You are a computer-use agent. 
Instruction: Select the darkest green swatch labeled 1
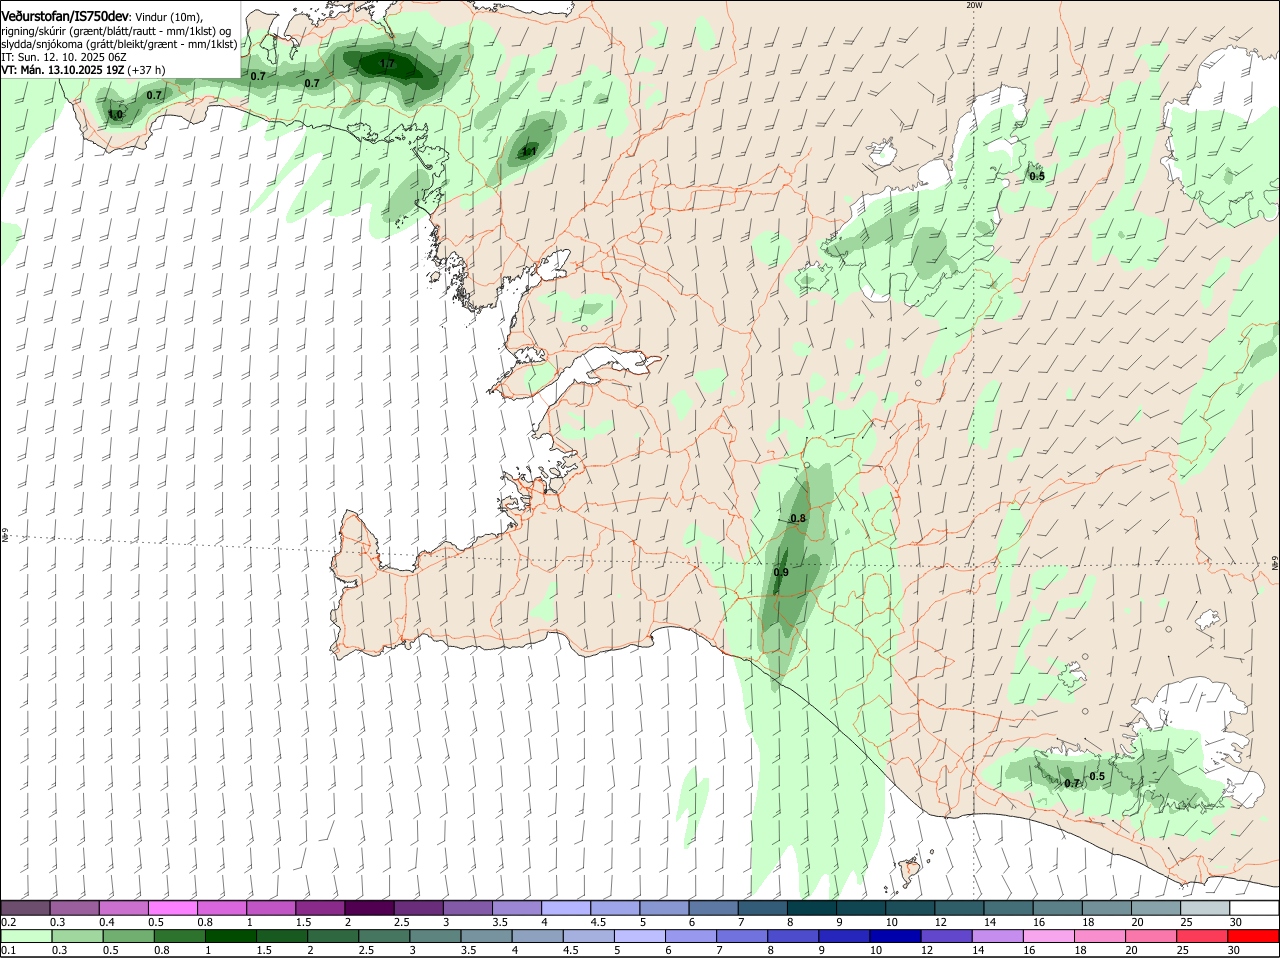click(x=230, y=936)
